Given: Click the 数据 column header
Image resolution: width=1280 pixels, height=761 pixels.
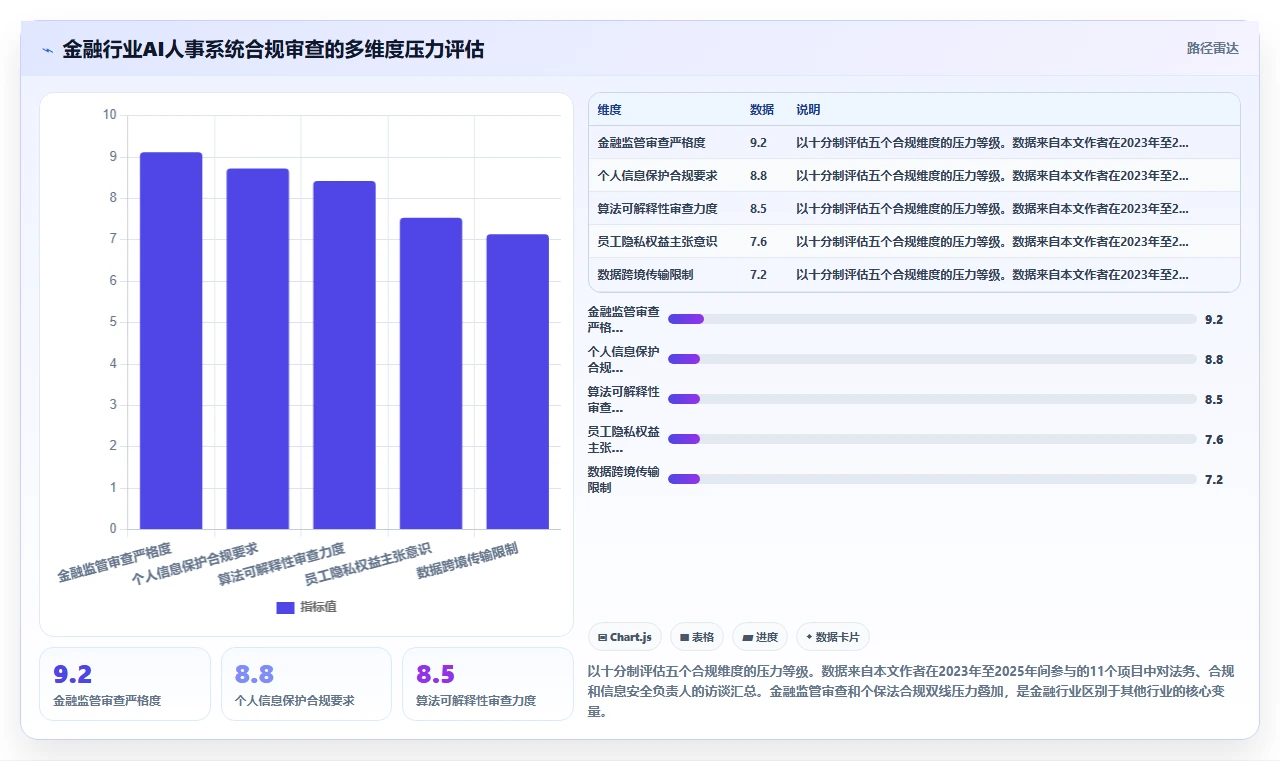Looking at the screenshot, I should 762,110.
